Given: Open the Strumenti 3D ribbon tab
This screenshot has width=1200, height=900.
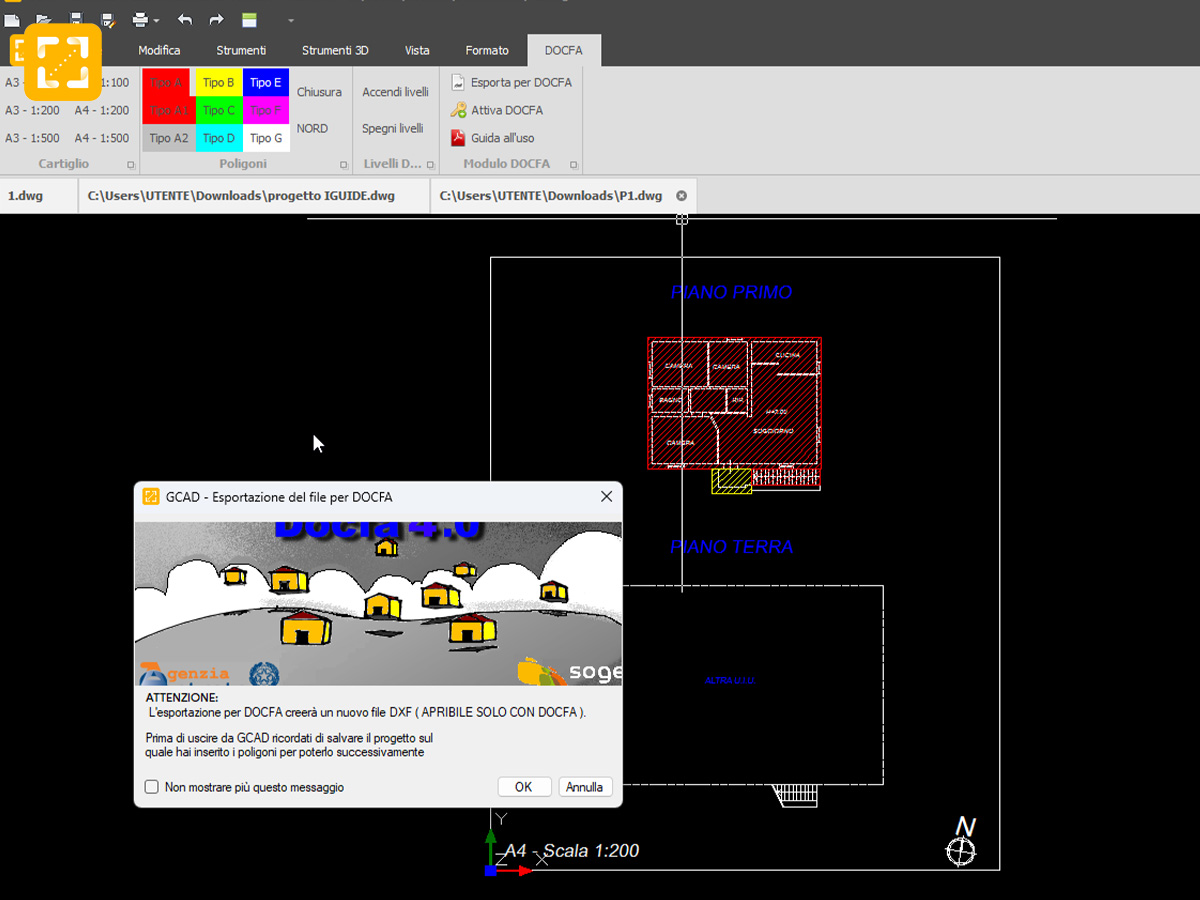Looking at the screenshot, I should (x=335, y=50).
